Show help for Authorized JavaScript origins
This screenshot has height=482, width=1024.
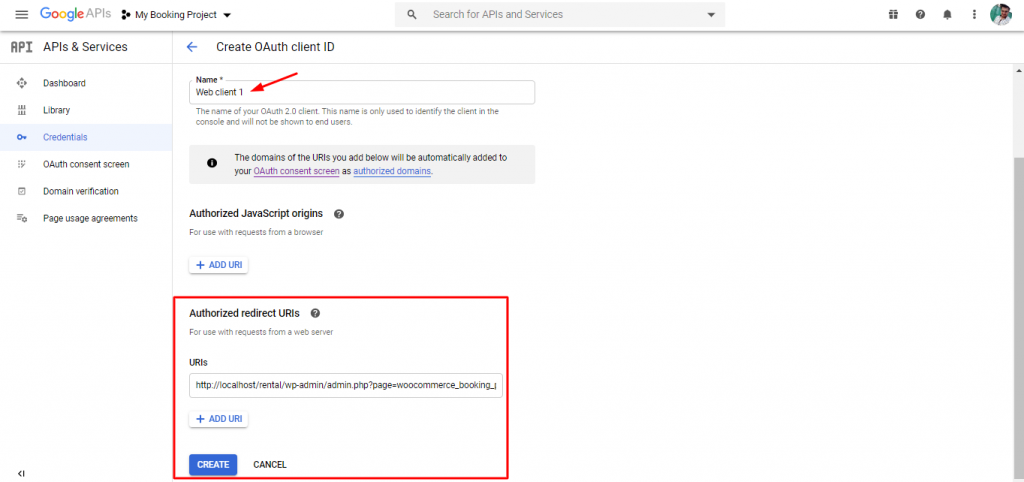(339, 214)
